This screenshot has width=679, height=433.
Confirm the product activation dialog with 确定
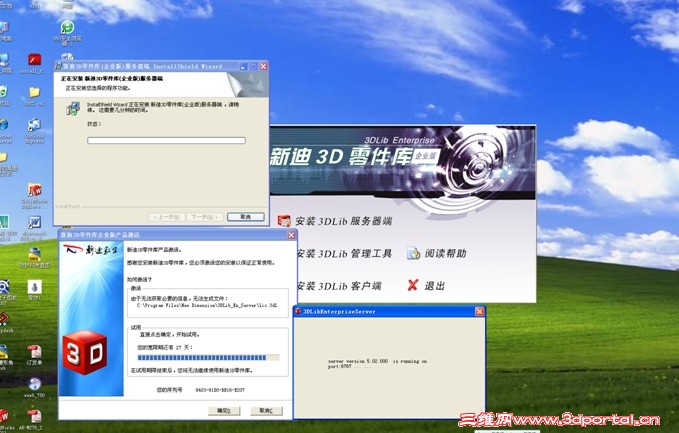[x=224, y=410]
